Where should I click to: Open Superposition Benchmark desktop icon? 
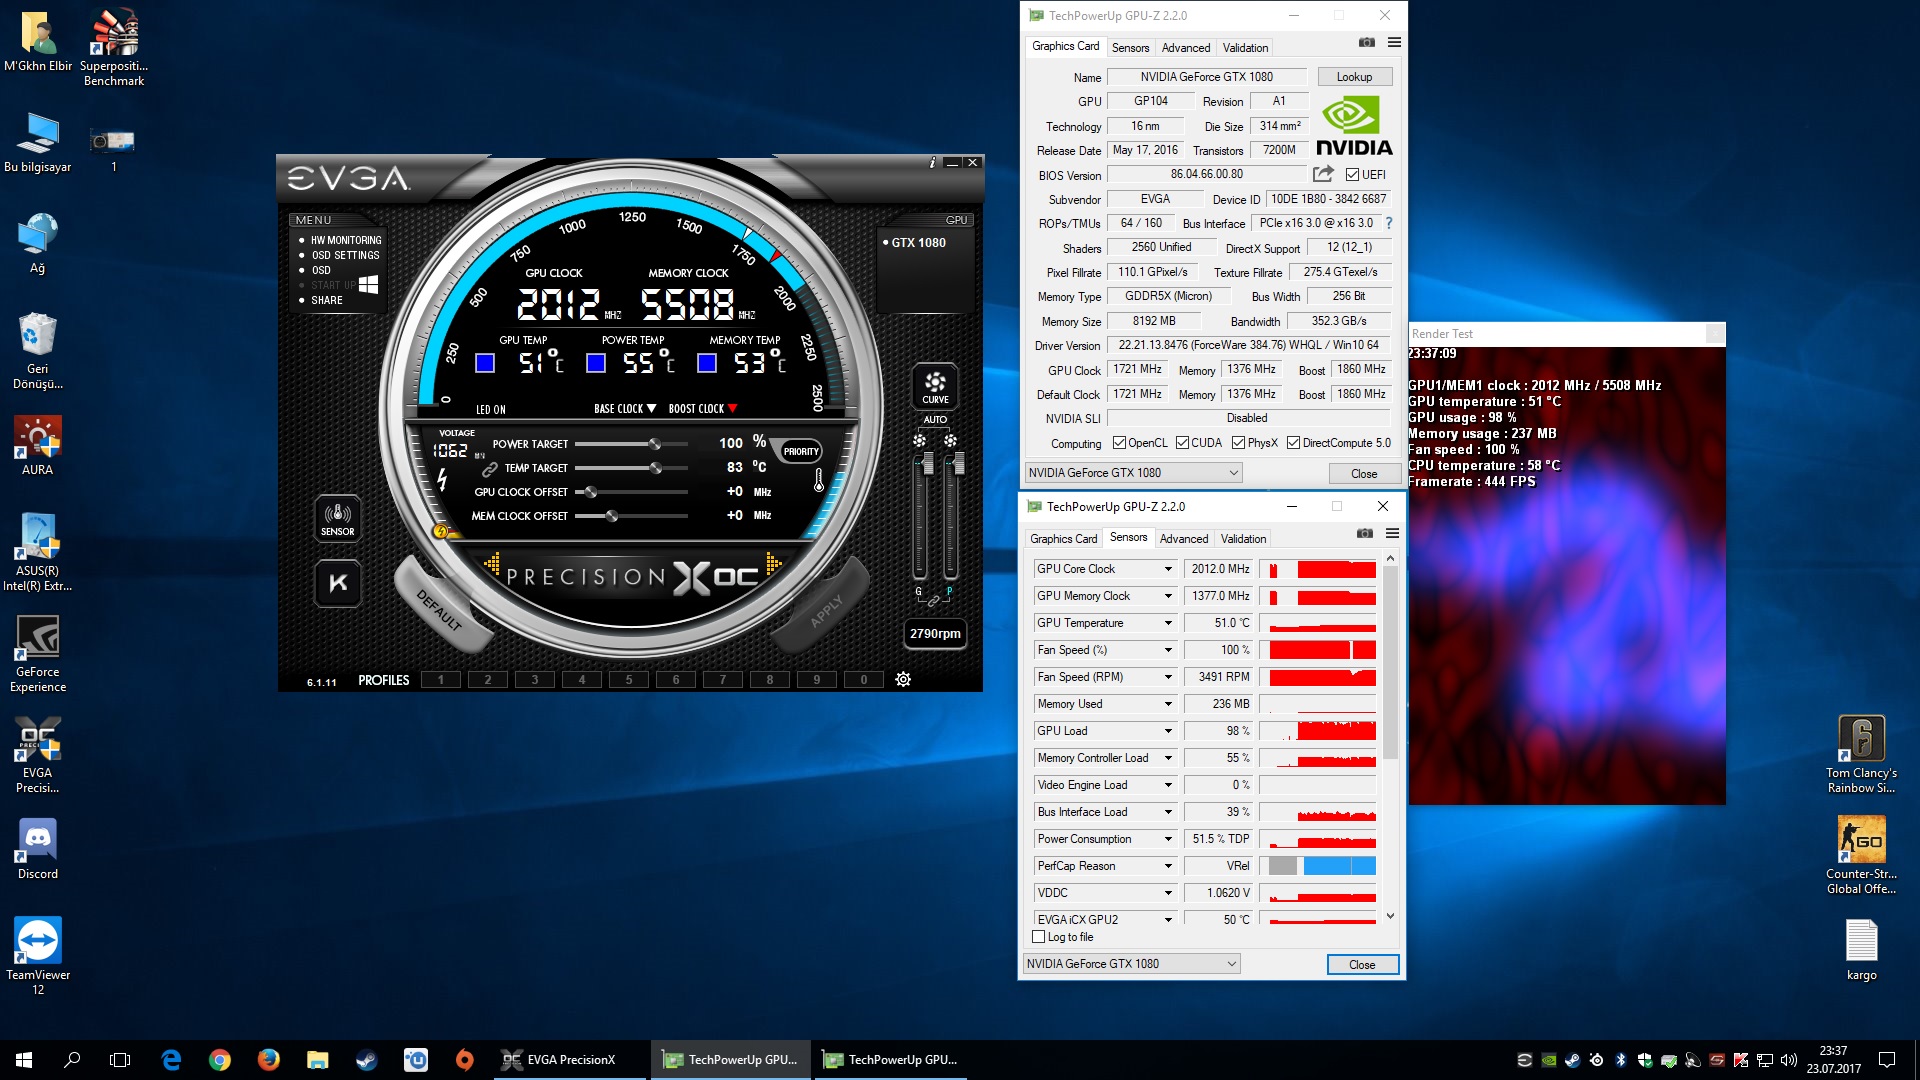point(114,48)
